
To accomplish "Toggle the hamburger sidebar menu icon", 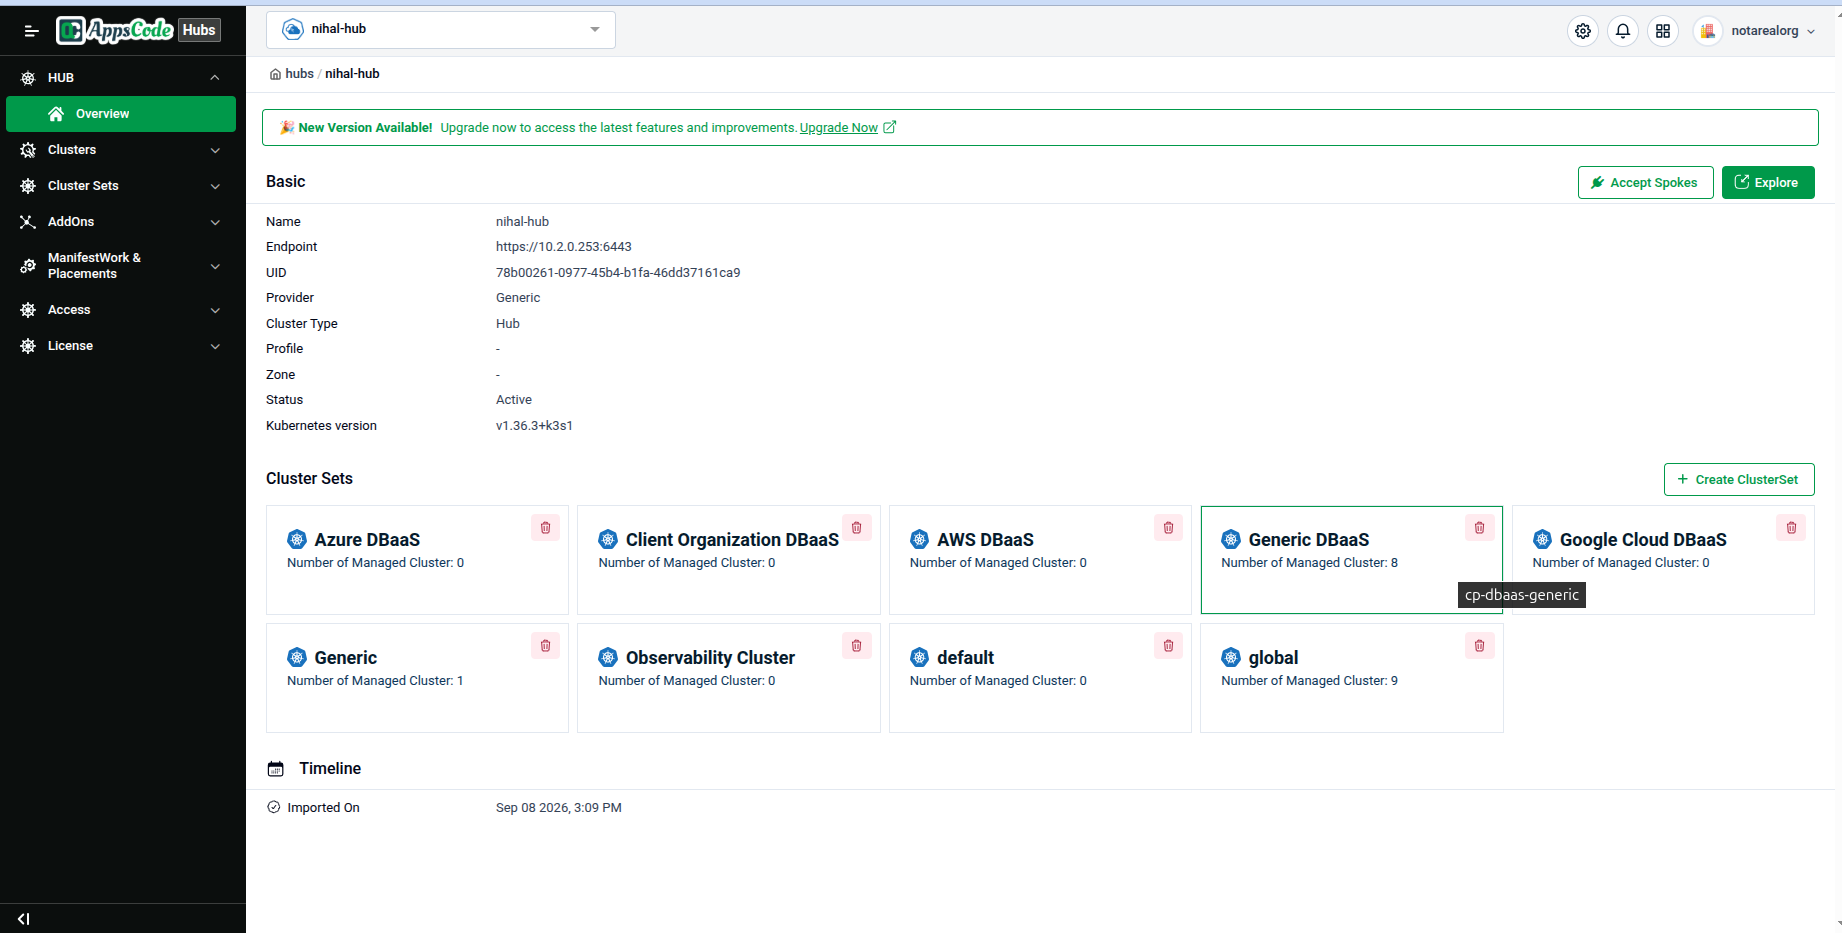I will tap(31, 31).
